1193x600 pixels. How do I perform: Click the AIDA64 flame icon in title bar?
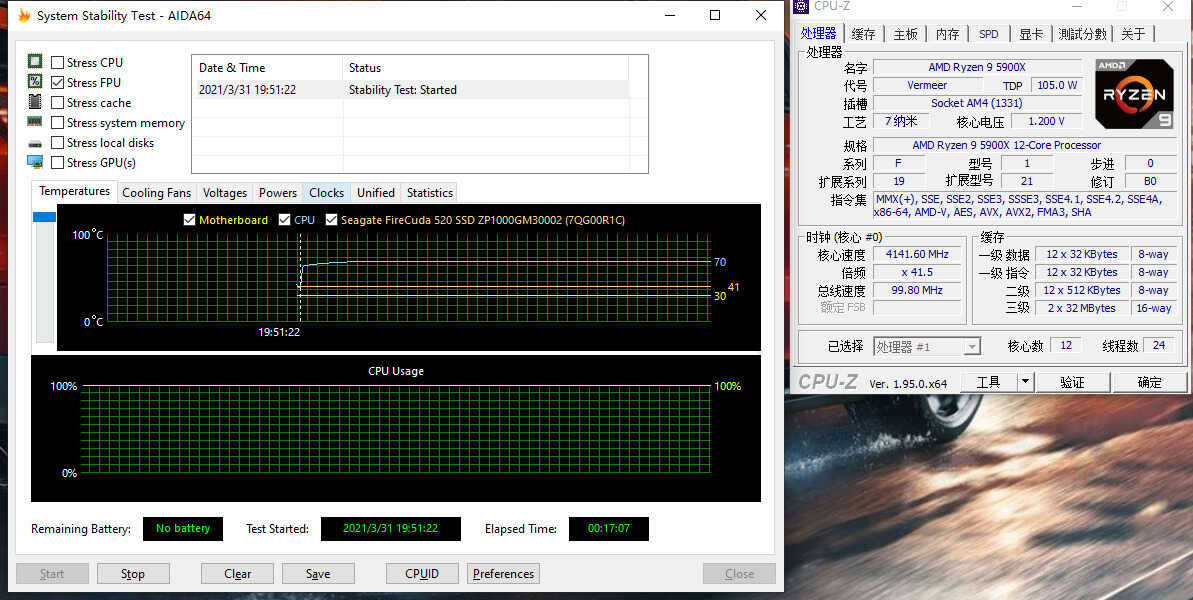[x=24, y=15]
